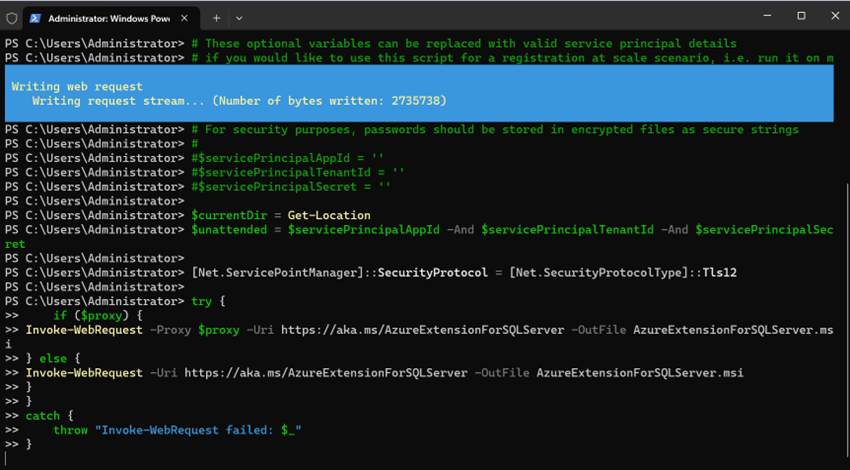Close the Windows PowerShell tab

(x=189, y=17)
